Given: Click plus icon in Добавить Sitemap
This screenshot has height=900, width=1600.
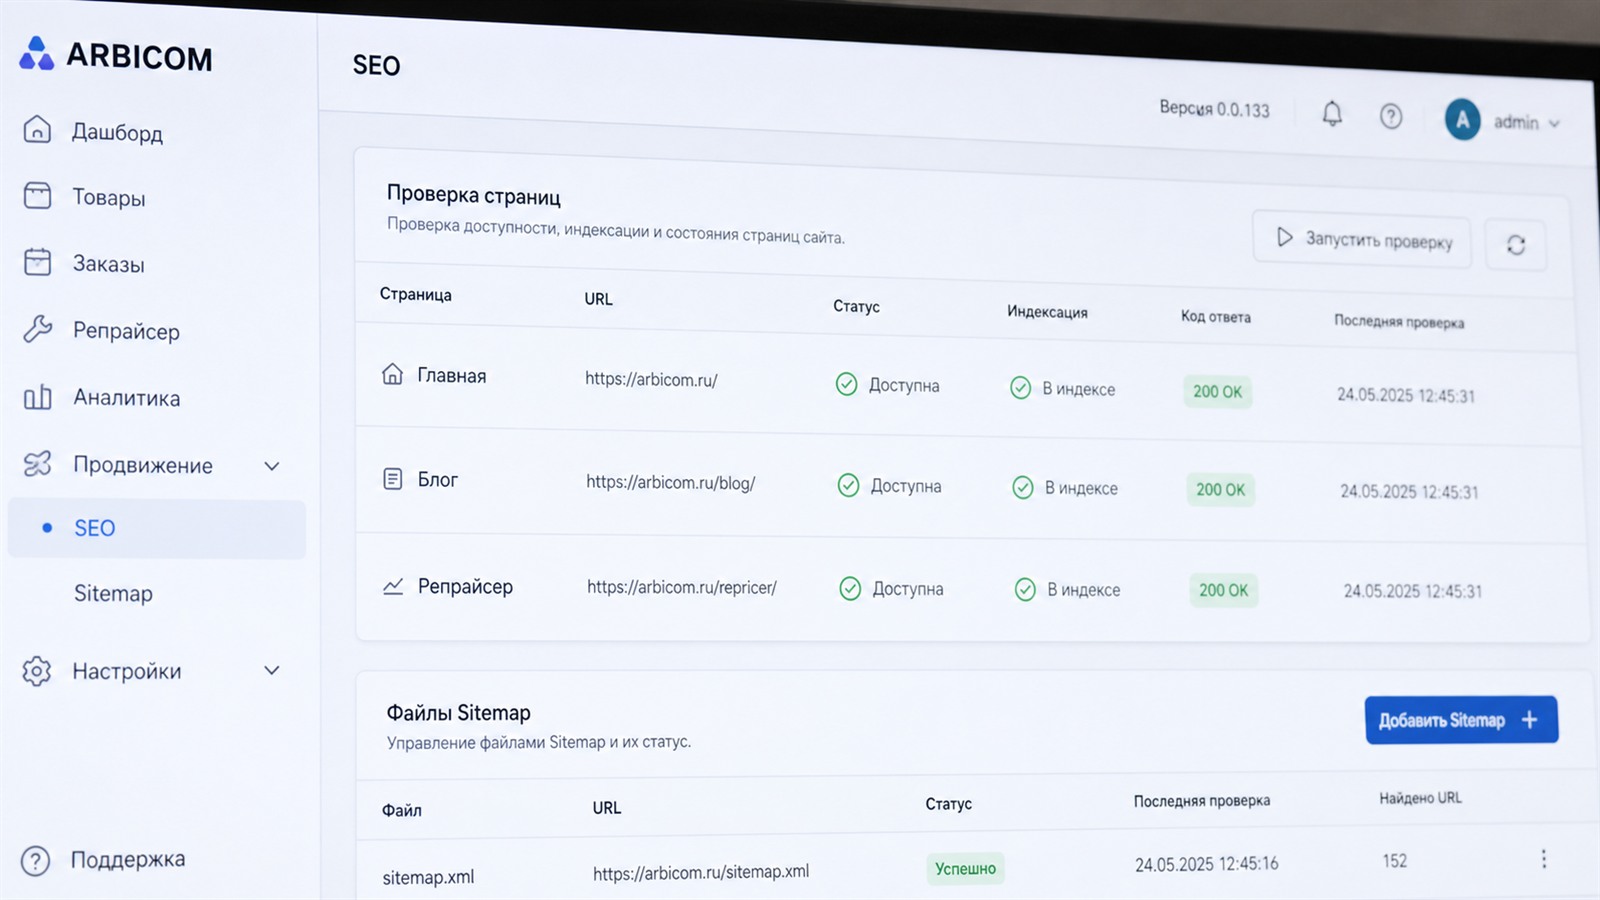Looking at the screenshot, I should click(1529, 720).
